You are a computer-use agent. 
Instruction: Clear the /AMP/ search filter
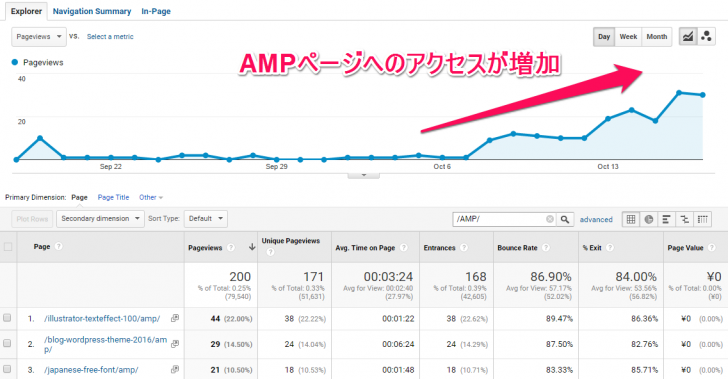550,219
